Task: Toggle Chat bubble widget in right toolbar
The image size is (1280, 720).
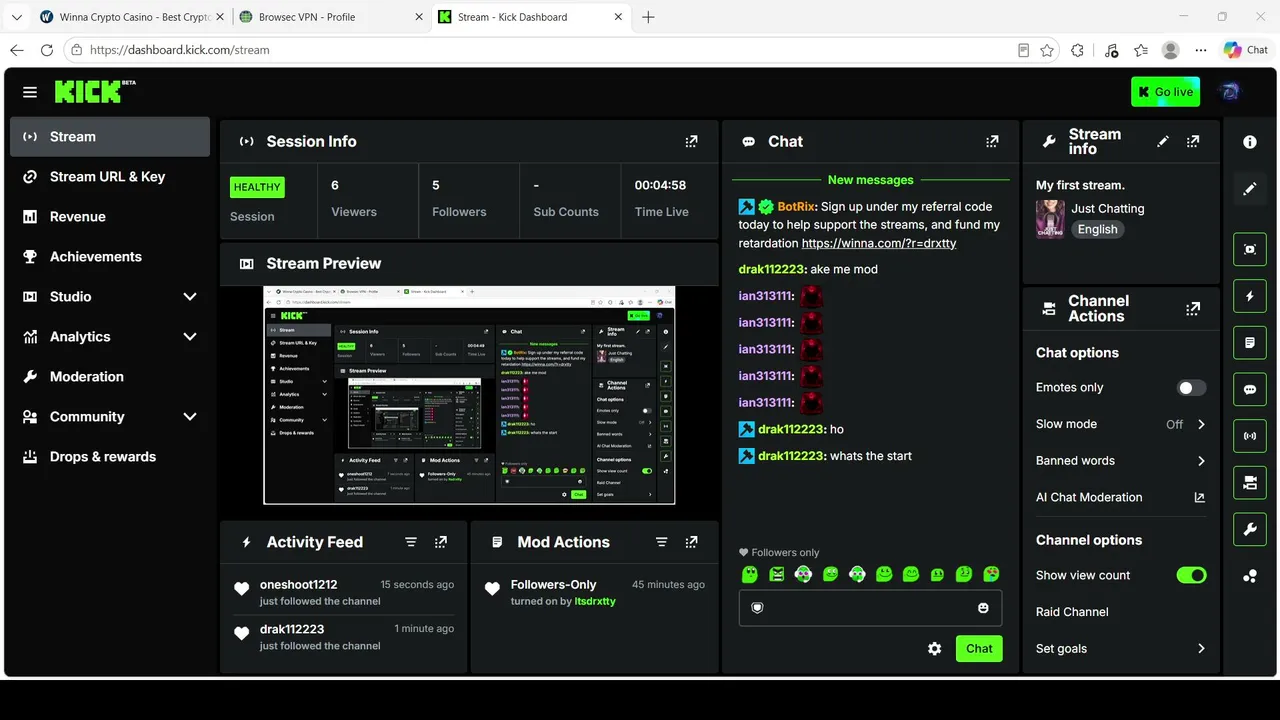Action: point(1250,389)
